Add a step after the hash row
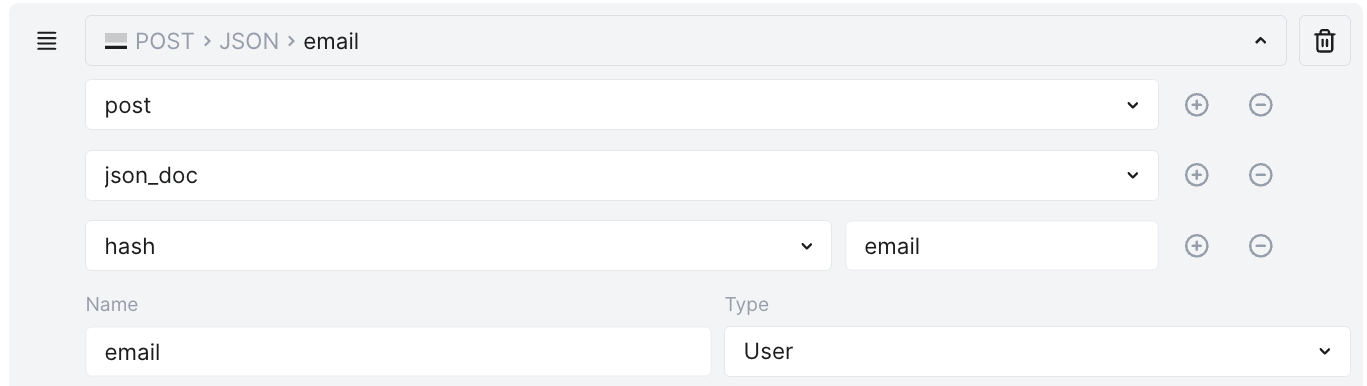Image resolution: width=1367 pixels, height=386 pixels. [1196, 246]
